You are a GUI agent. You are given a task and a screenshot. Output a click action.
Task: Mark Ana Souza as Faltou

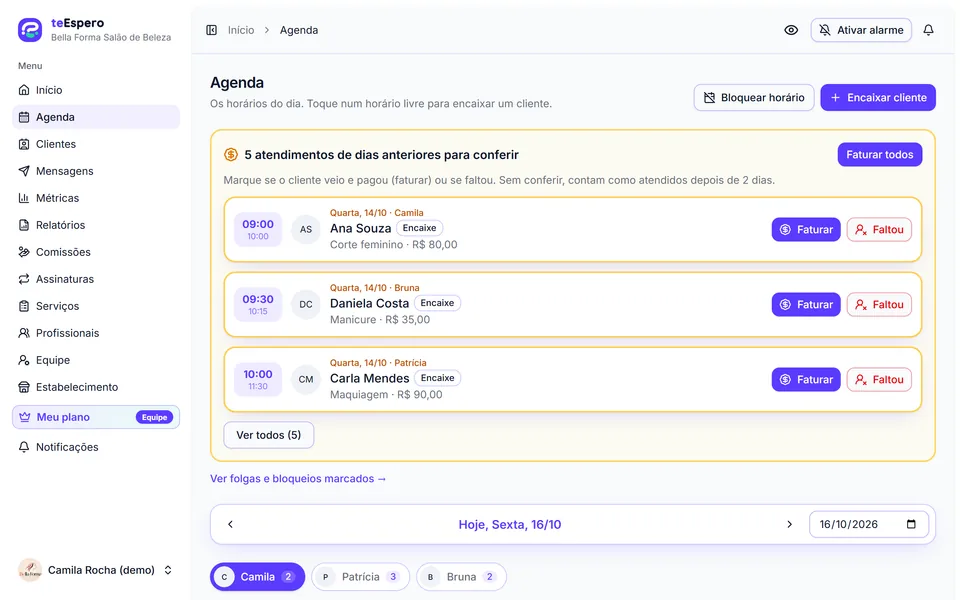point(879,230)
